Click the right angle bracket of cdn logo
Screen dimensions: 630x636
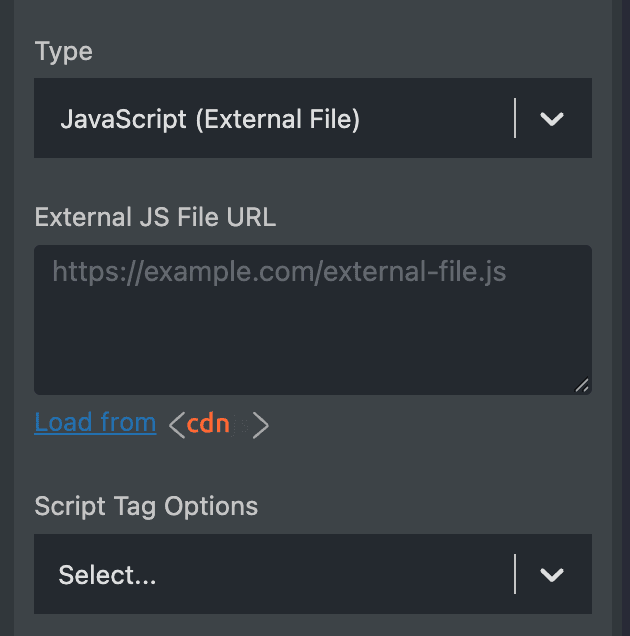pos(260,425)
